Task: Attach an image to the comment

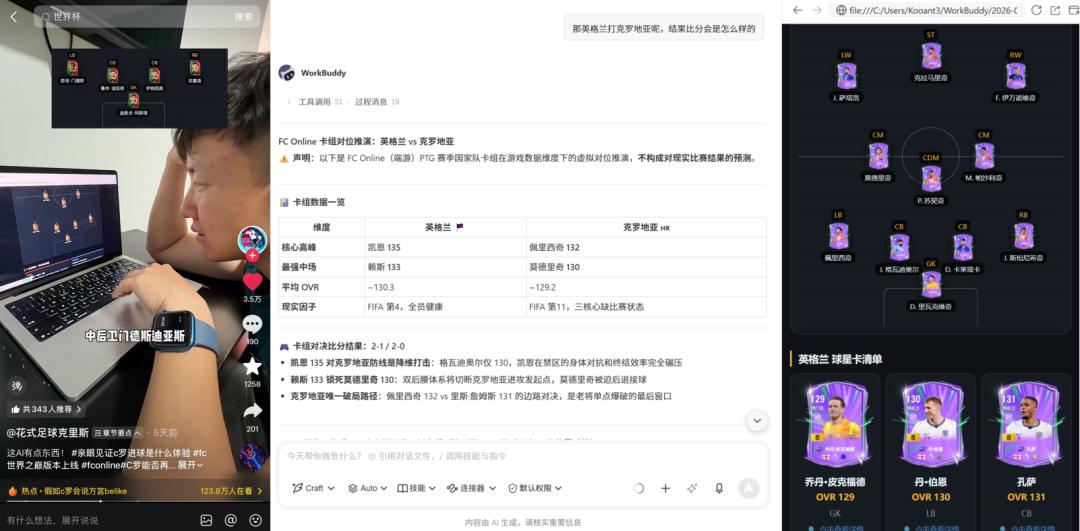Action: point(206,520)
